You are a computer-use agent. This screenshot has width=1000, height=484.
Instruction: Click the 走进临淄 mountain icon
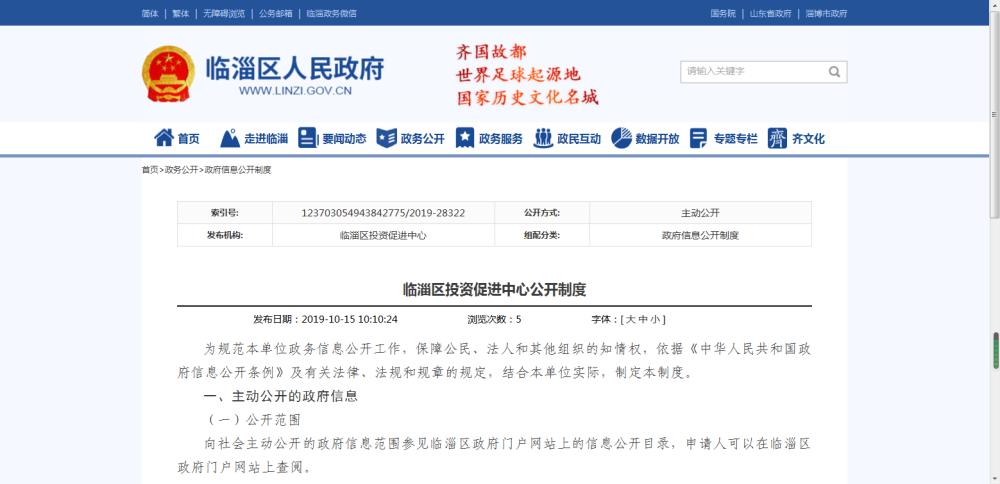[230, 138]
